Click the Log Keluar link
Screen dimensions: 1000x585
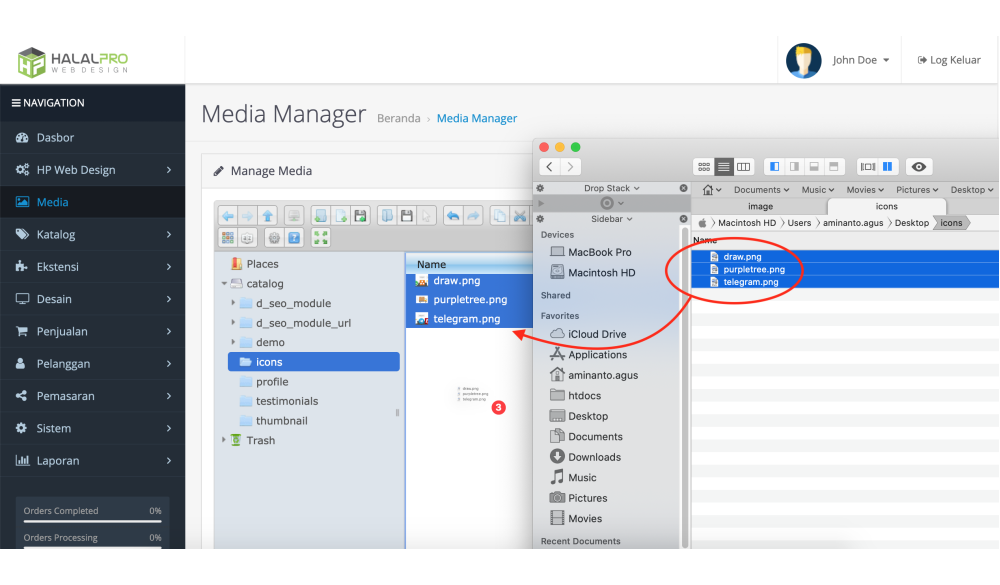(x=949, y=60)
